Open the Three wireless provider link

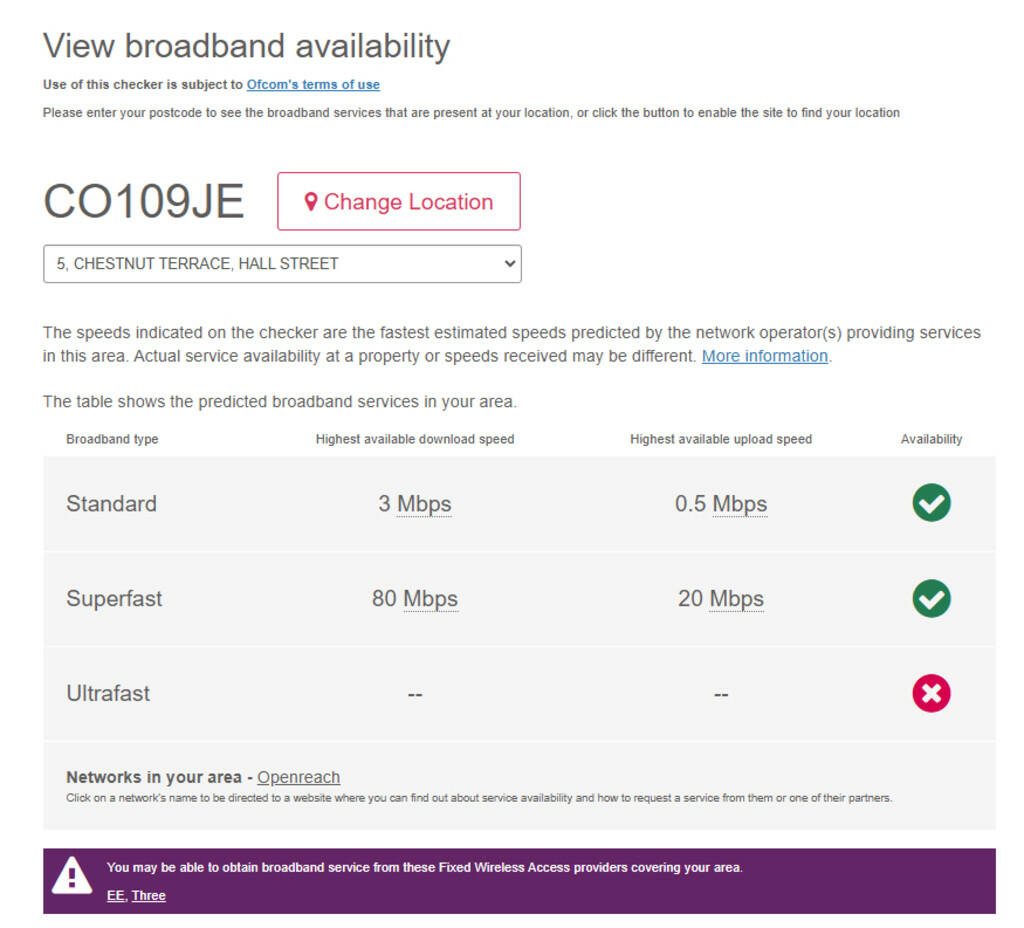click(x=149, y=895)
